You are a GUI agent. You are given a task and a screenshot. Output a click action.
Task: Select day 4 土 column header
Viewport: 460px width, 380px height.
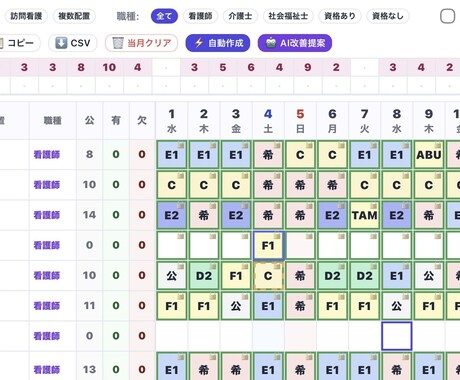pyautogui.click(x=268, y=121)
